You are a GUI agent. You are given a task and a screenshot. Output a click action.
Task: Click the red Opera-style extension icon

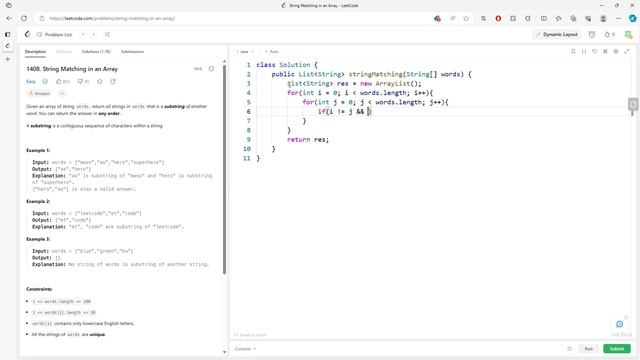tap(498, 18)
